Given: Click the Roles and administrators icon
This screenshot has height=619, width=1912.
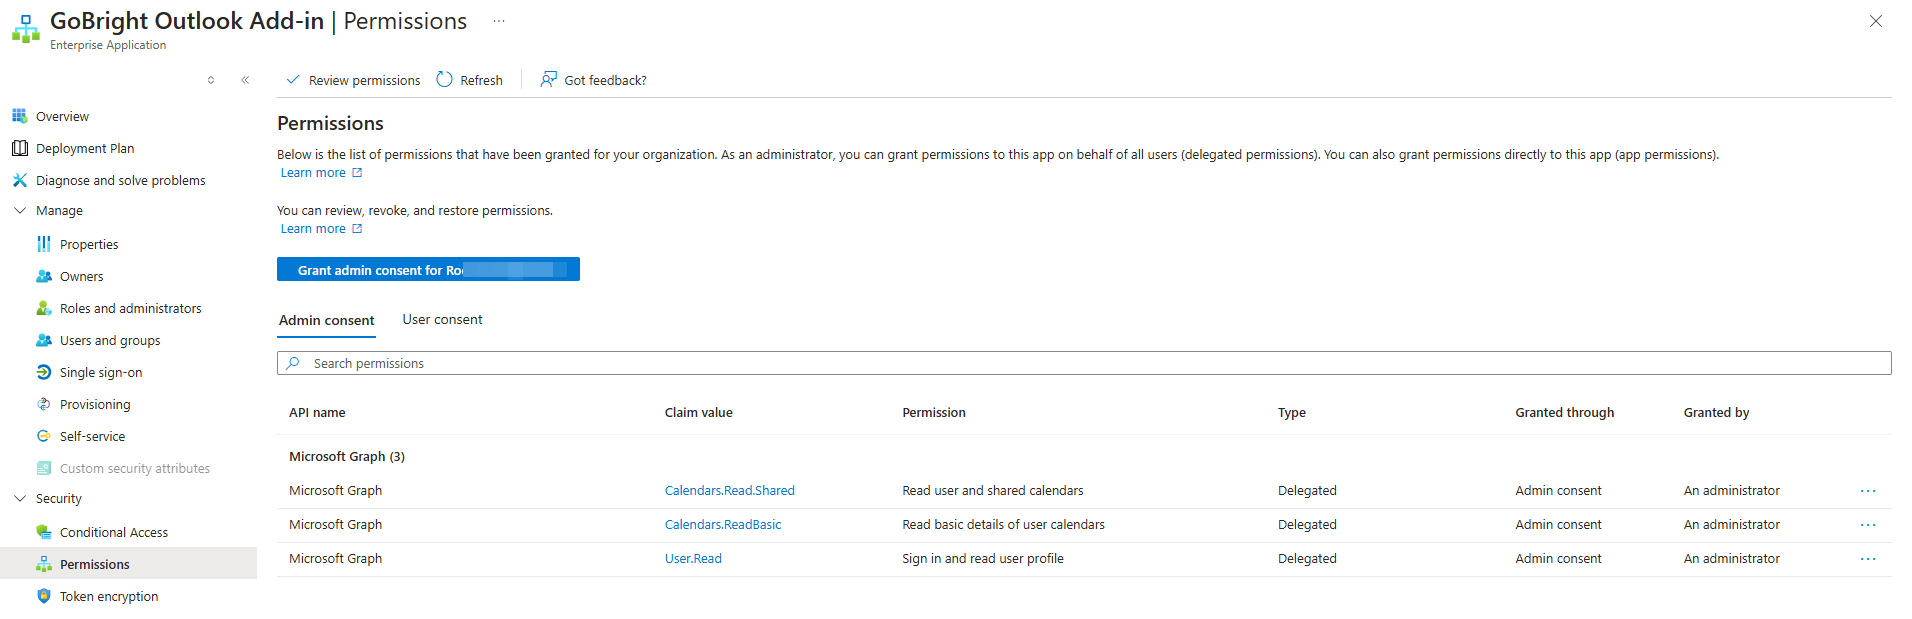Looking at the screenshot, I should tap(43, 308).
